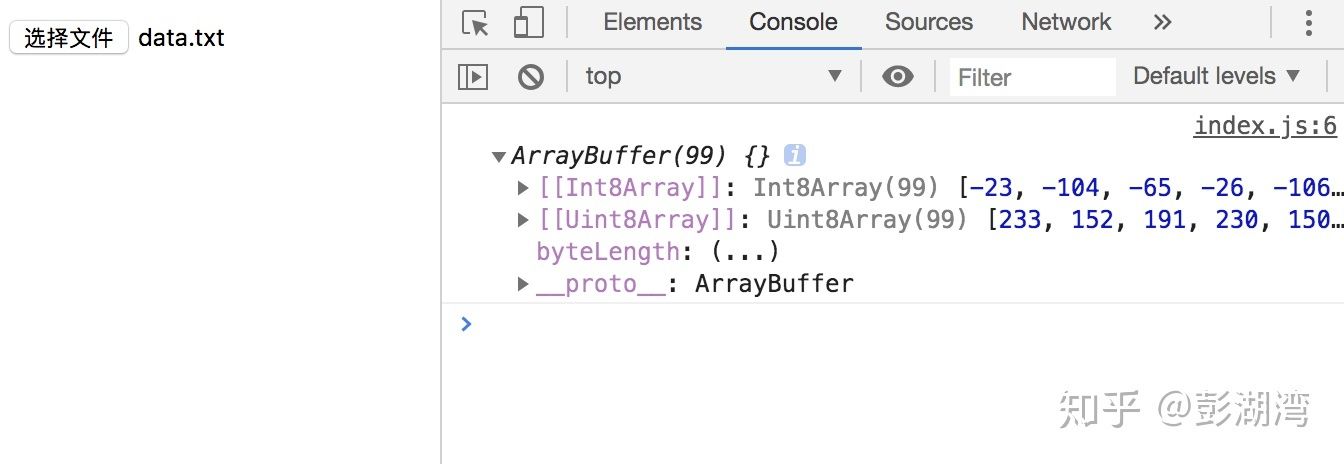Toggle the device toolbar icon
This screenshot has width=1344, height=464.
coord(527,23)
